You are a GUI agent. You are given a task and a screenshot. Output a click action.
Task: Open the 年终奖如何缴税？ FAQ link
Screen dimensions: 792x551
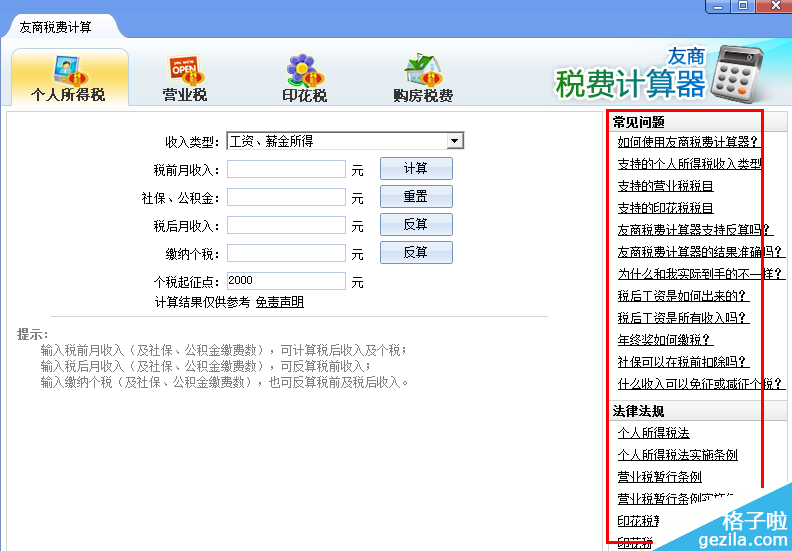(x=665, y=340)
